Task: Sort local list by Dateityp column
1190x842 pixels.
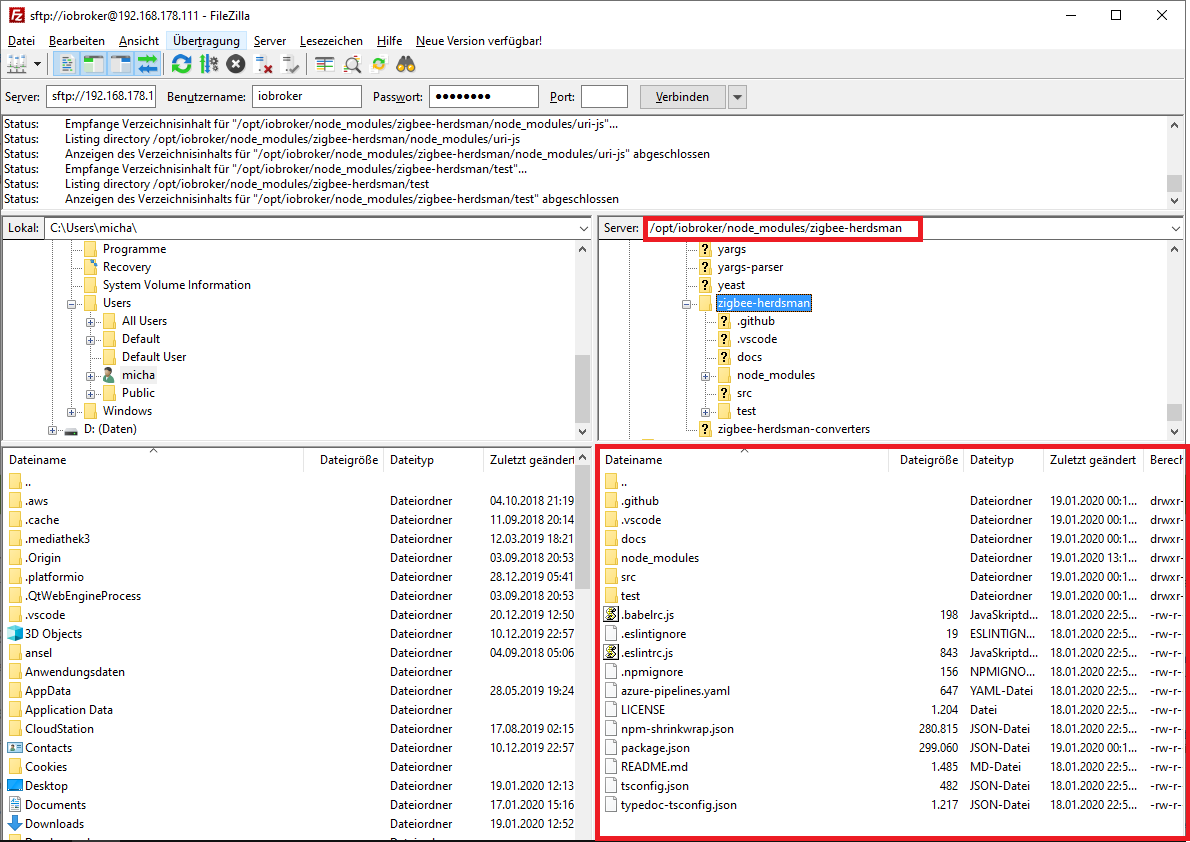Action: (433, 459)
